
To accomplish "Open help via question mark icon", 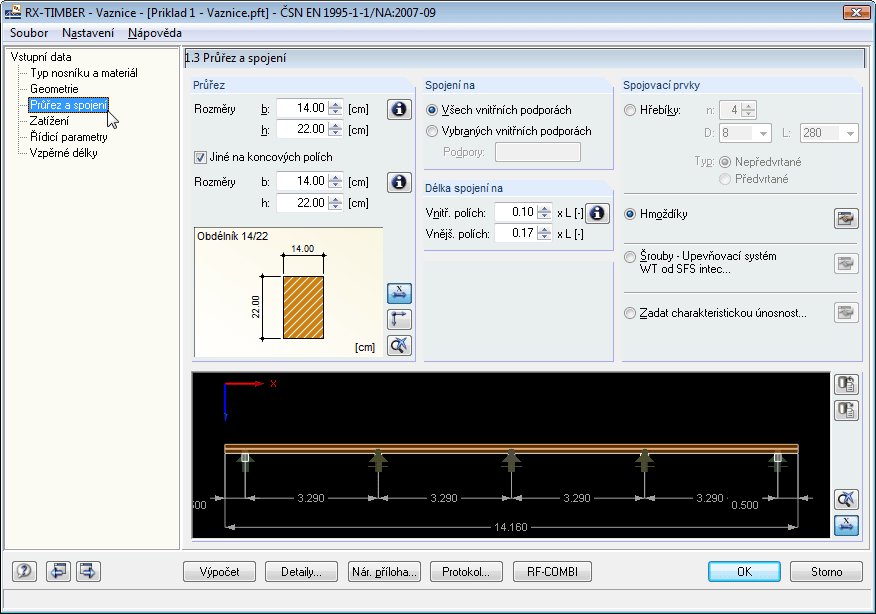I will tap(24, 571).
